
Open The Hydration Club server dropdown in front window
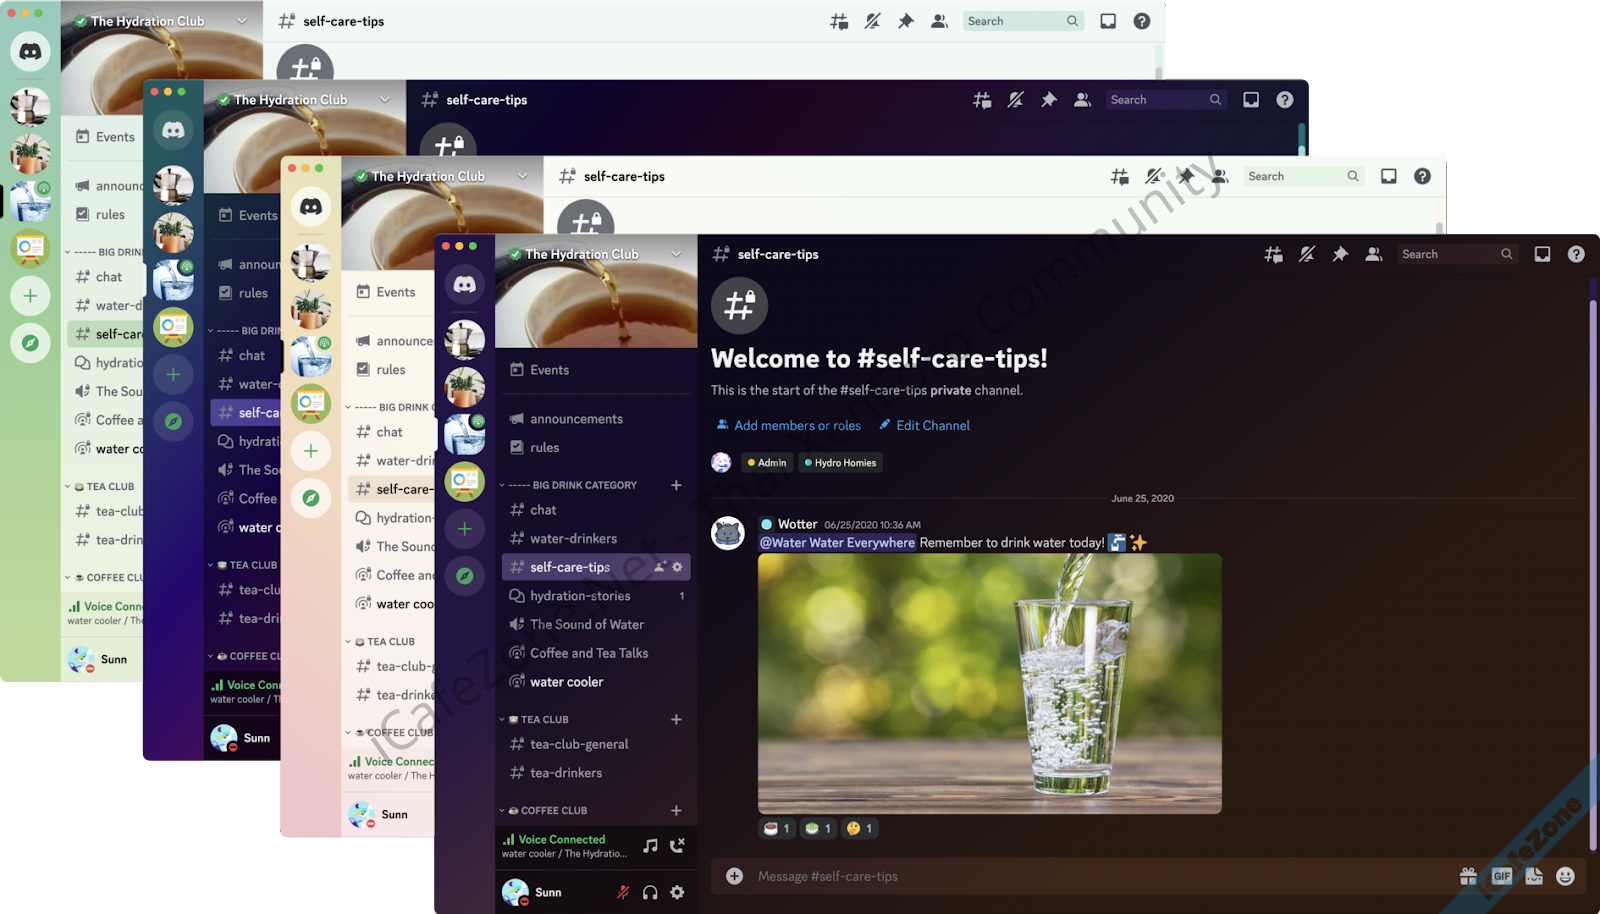(676, 254)
